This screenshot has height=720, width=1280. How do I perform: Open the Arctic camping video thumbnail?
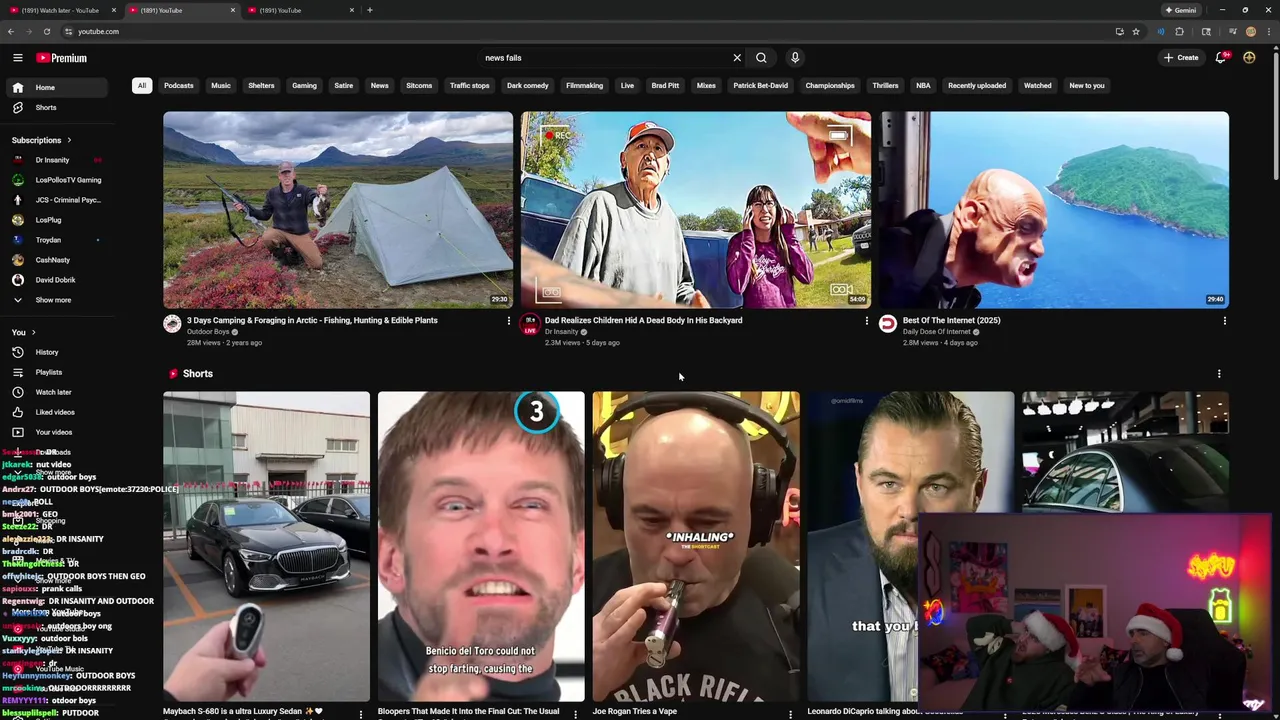tap(338, 210)
